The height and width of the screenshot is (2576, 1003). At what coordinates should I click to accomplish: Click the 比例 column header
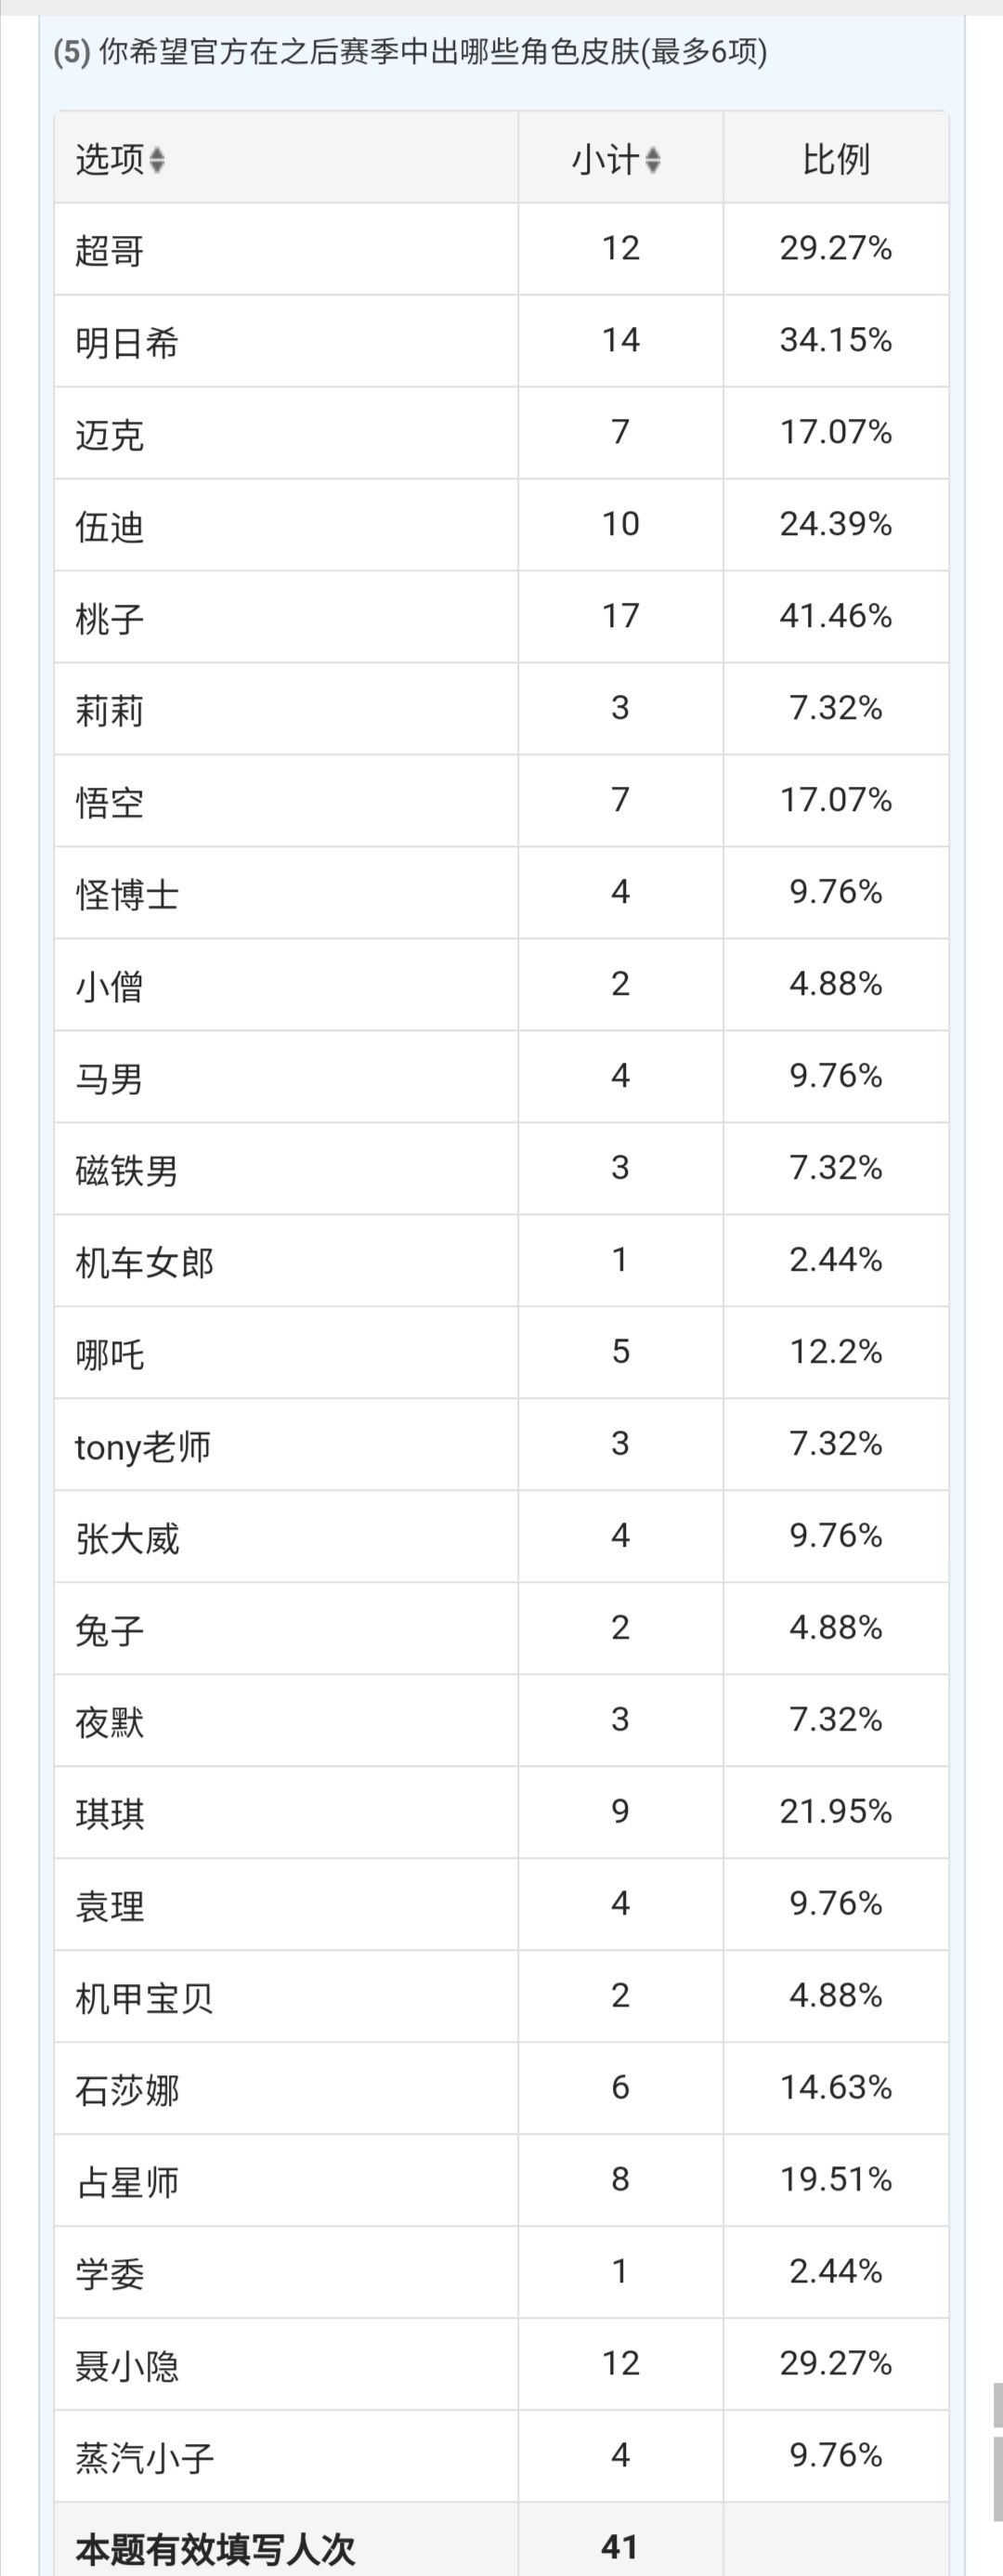coord(835,159)
